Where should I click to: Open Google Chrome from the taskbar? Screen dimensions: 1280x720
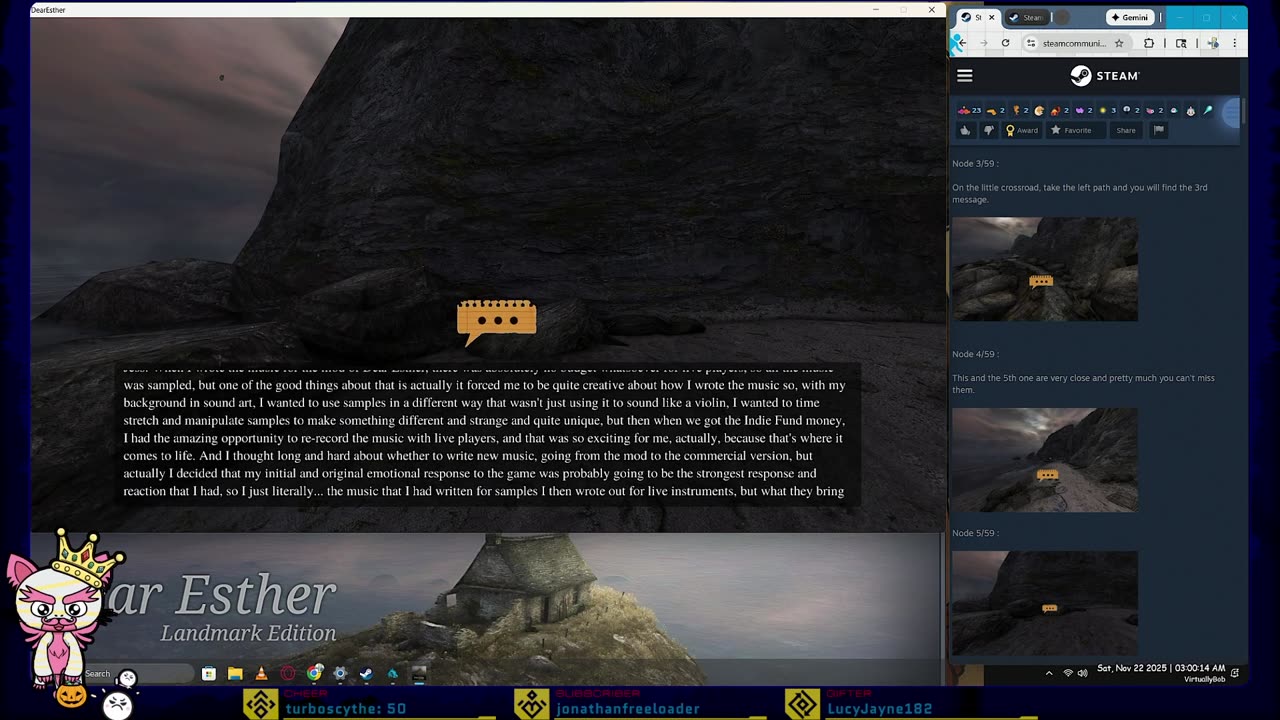click(314, 674)
